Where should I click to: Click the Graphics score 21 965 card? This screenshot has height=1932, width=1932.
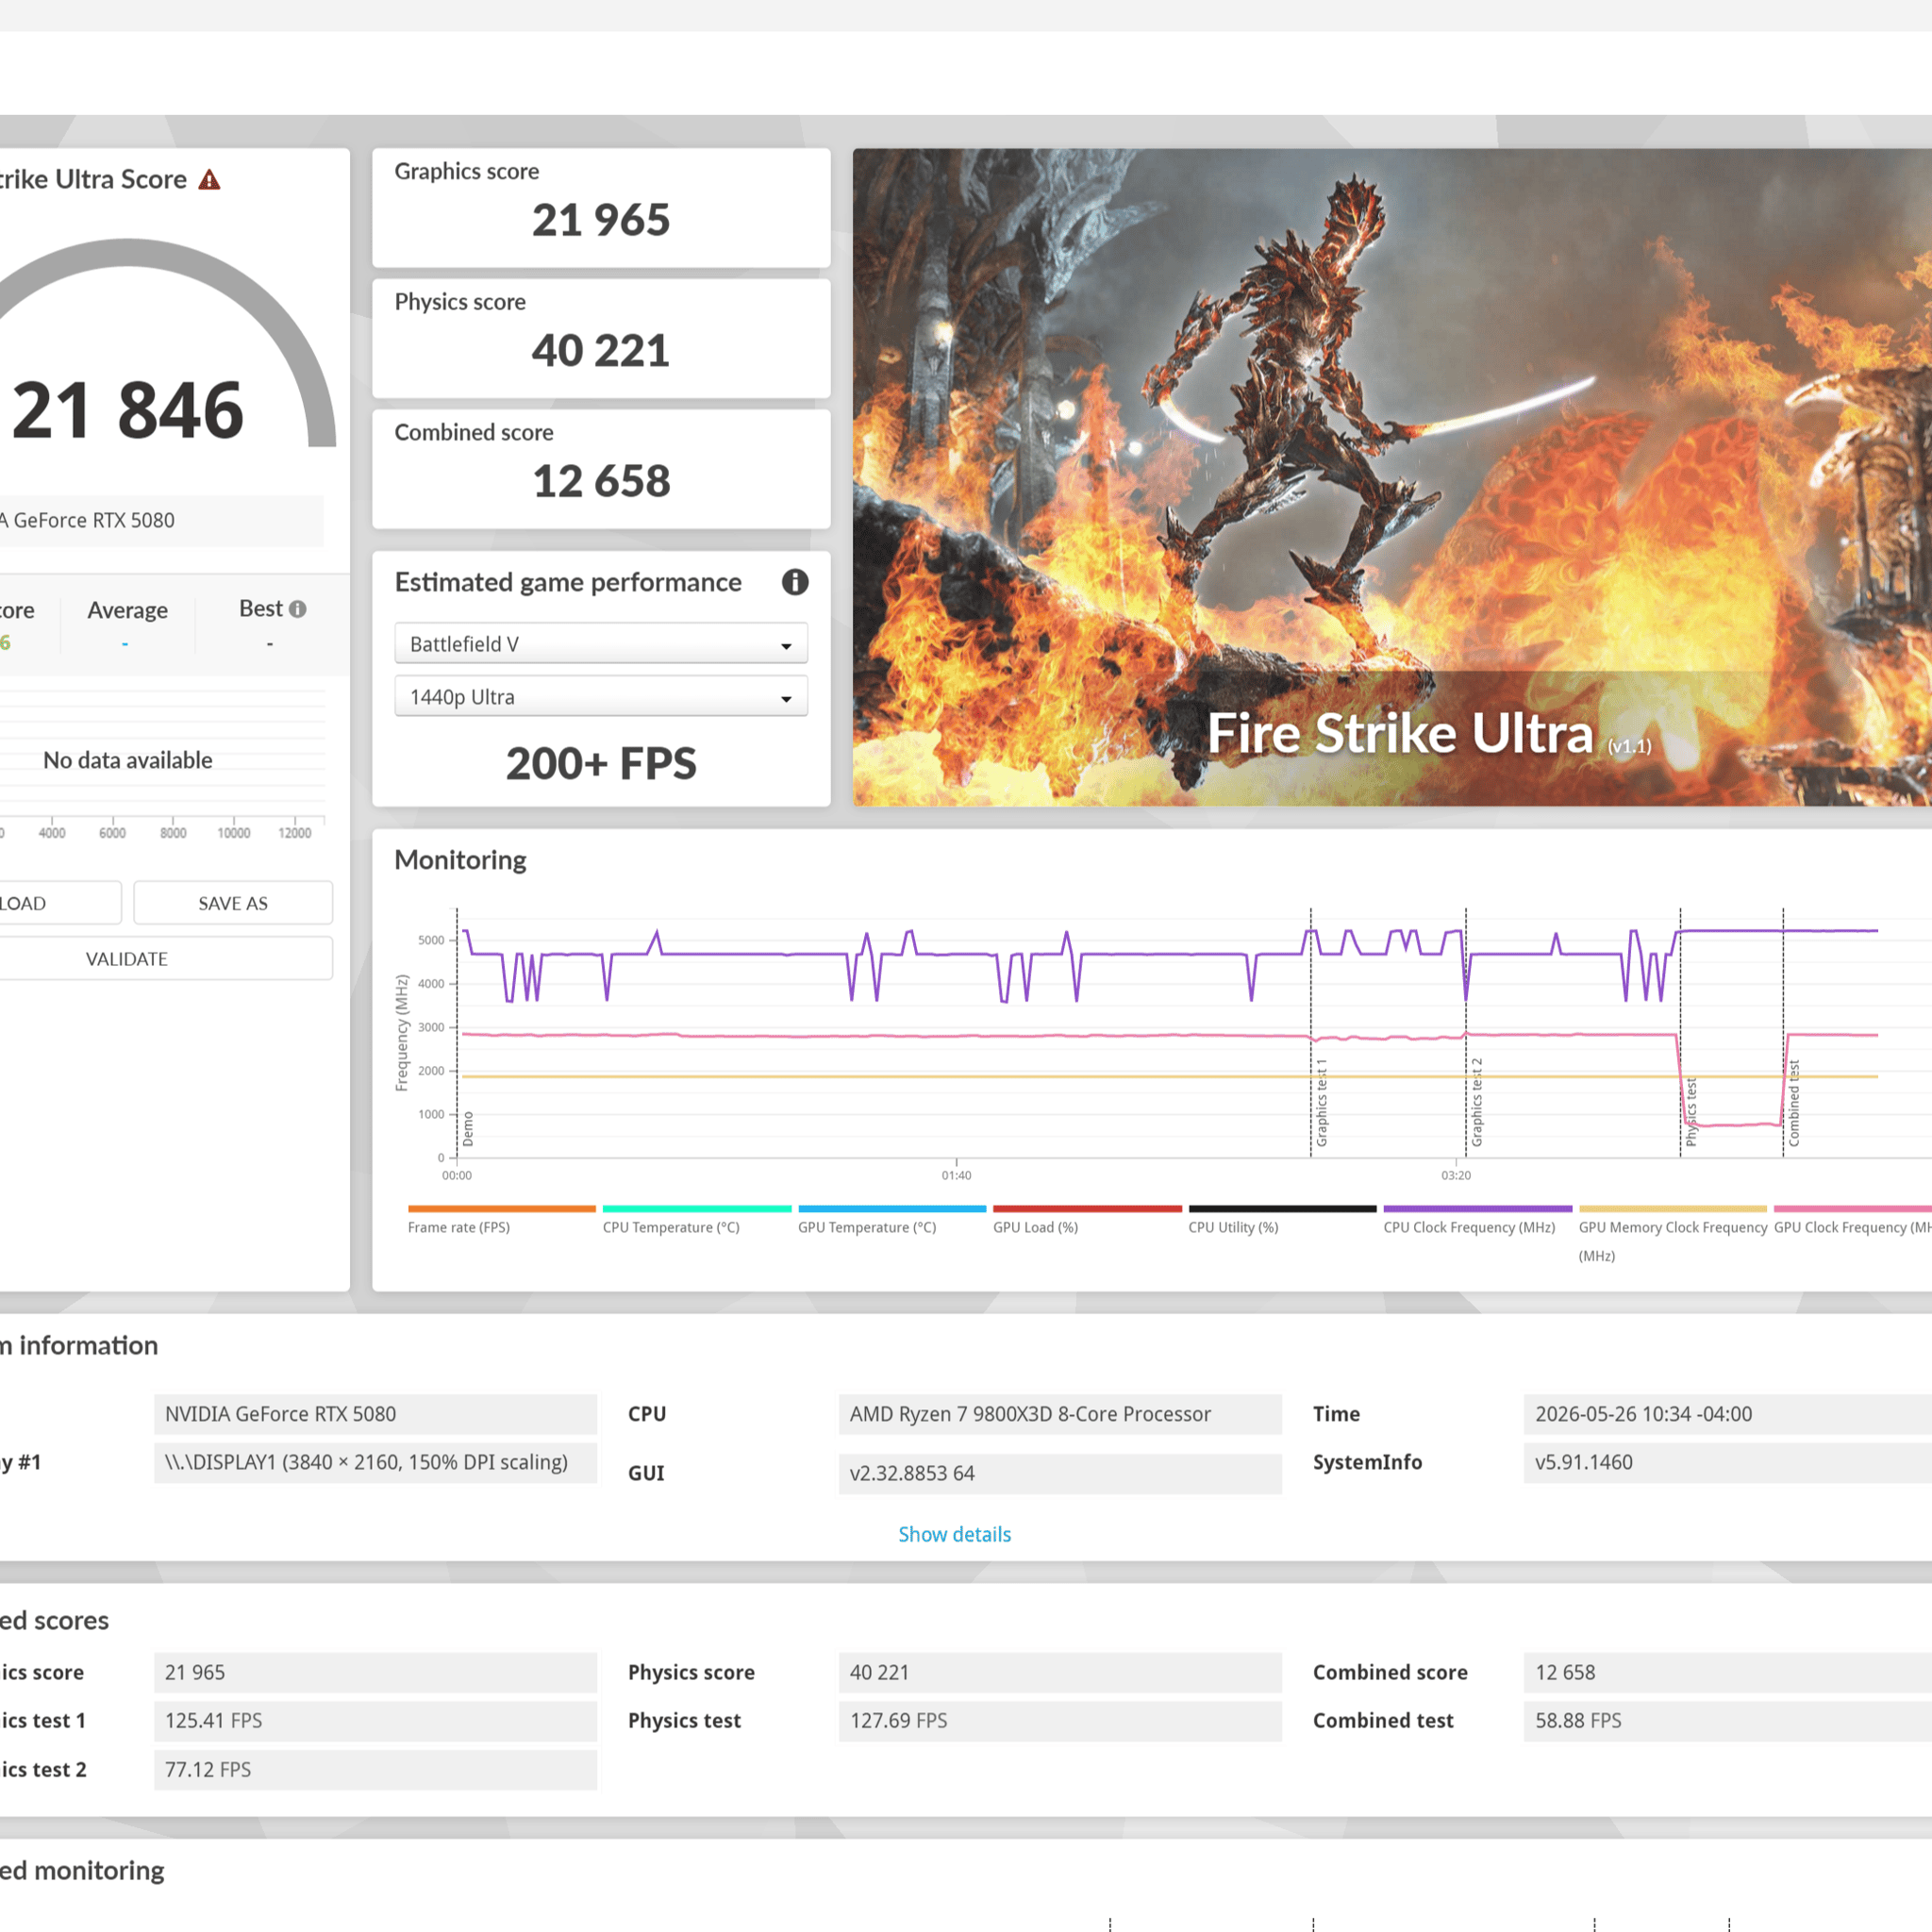click(601, 208)
